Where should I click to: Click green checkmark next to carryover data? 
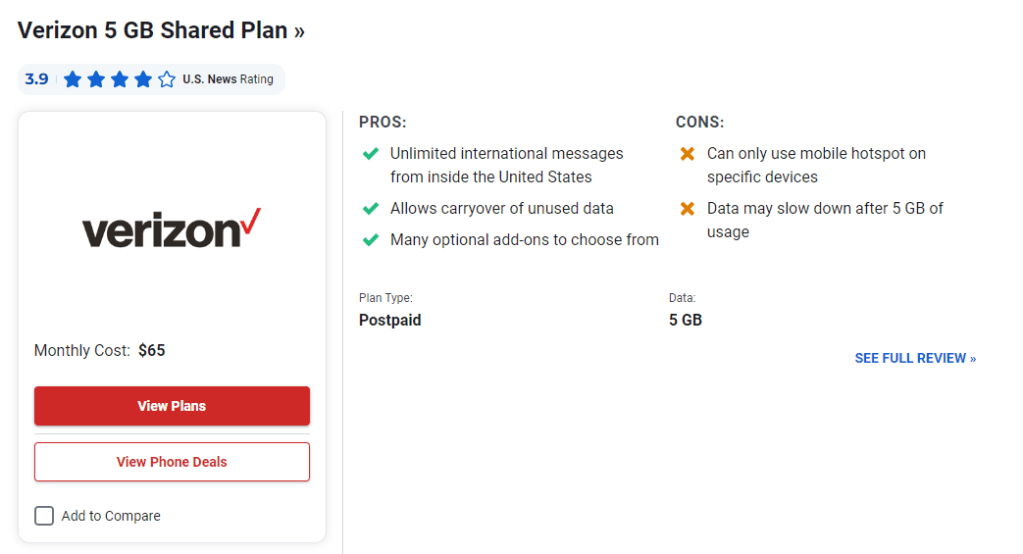(371, 209)
